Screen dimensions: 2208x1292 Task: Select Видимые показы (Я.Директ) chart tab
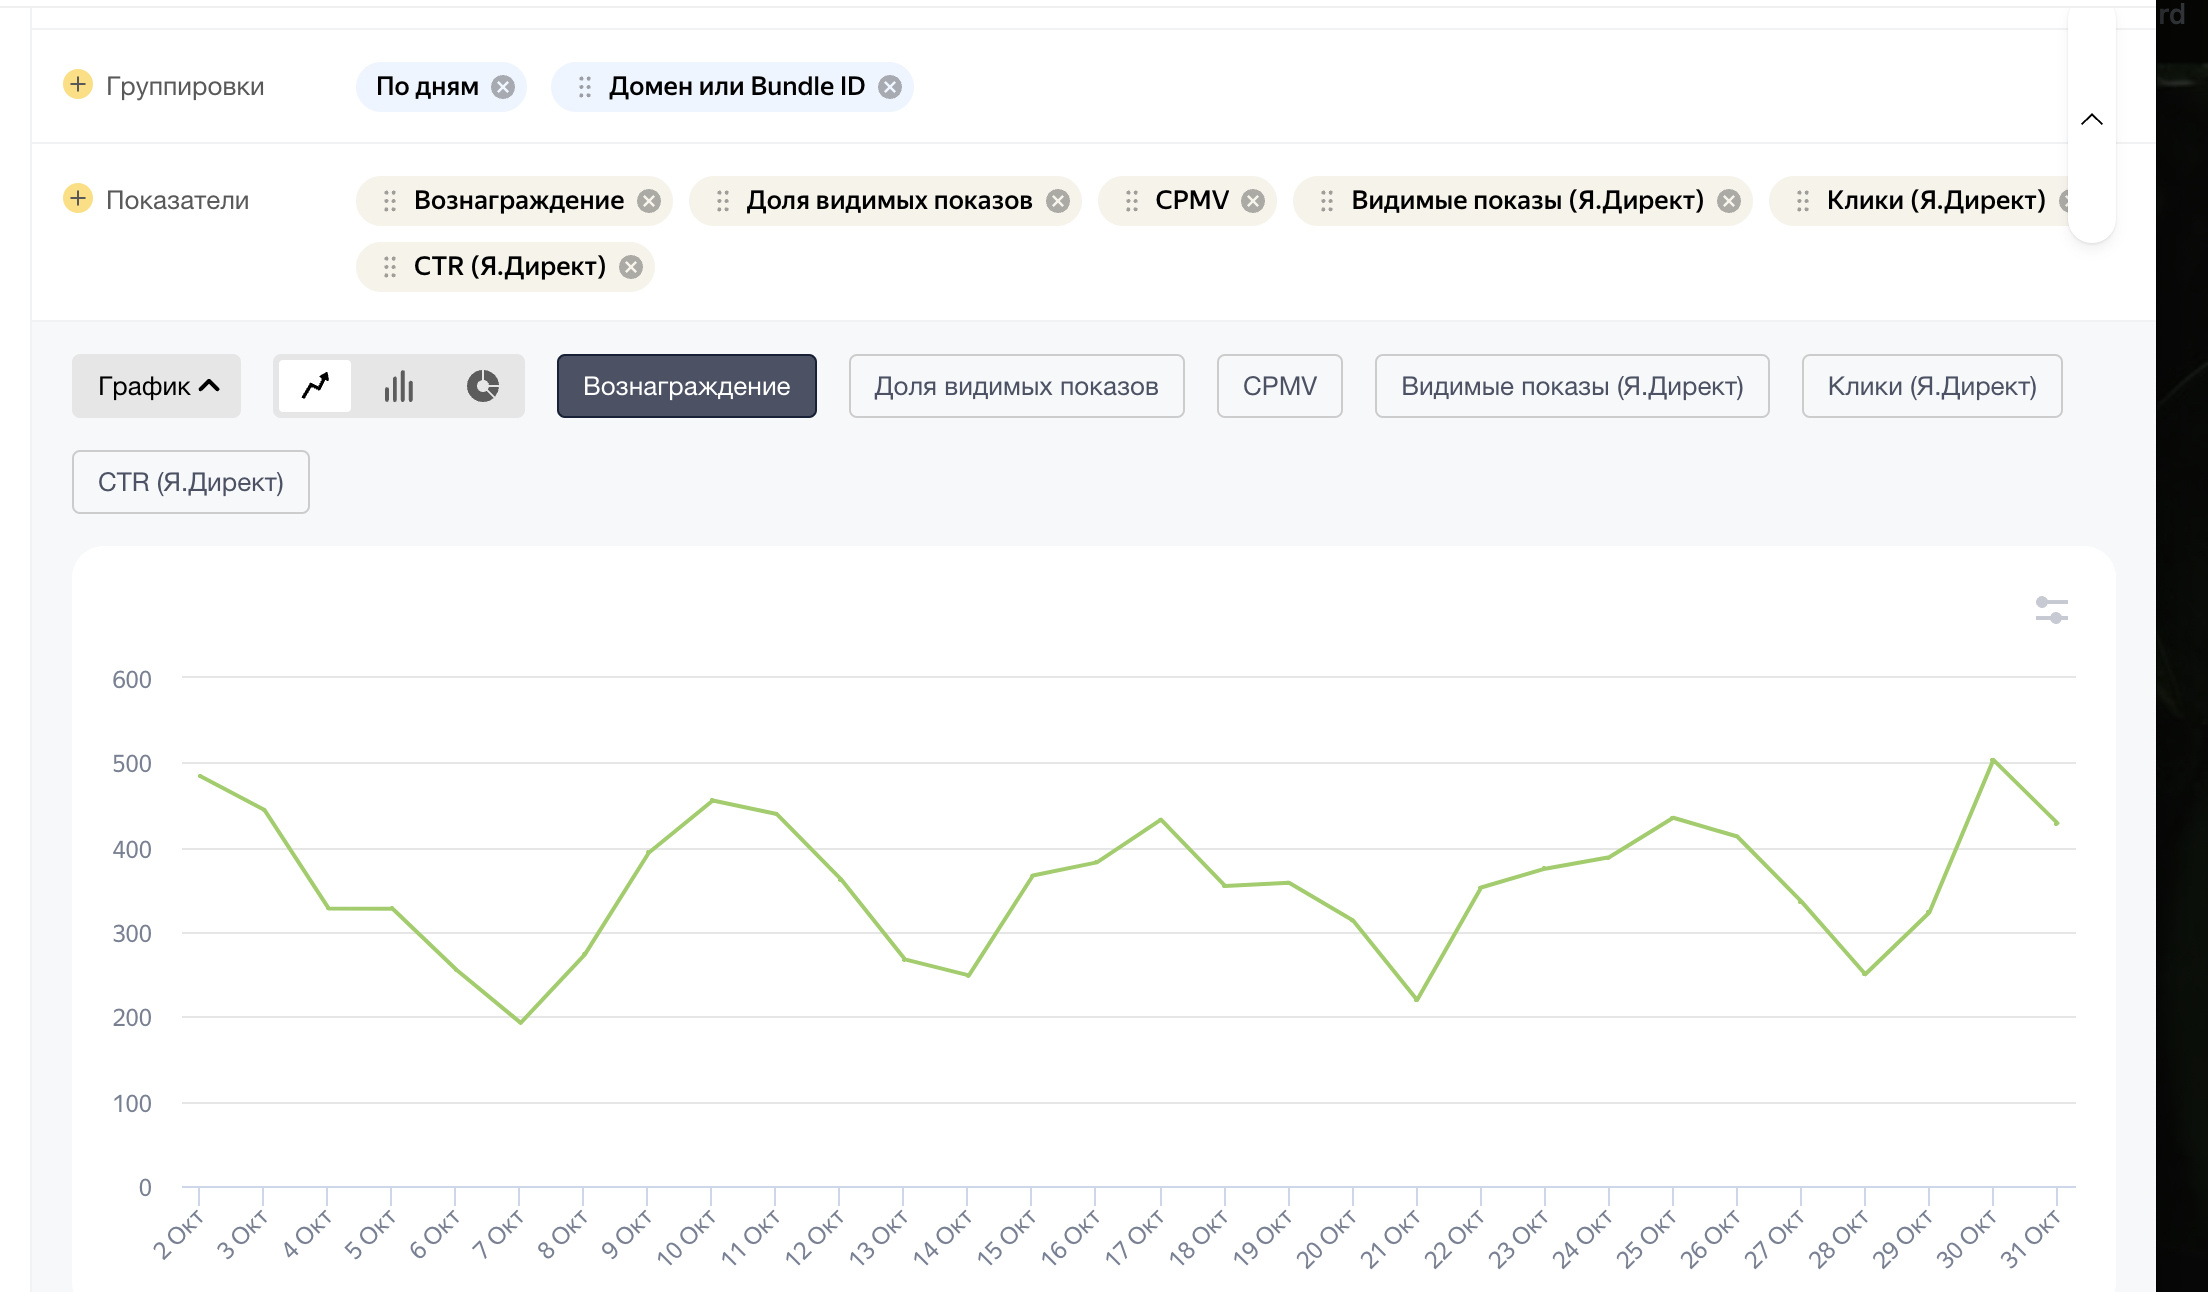pos(1571,386)
